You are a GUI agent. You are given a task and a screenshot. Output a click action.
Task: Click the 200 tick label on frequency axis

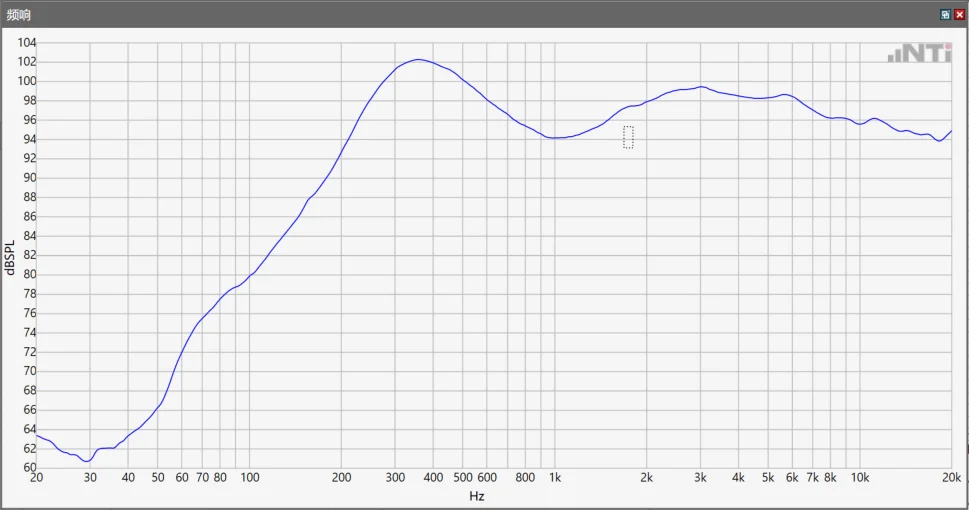[341, 477]
